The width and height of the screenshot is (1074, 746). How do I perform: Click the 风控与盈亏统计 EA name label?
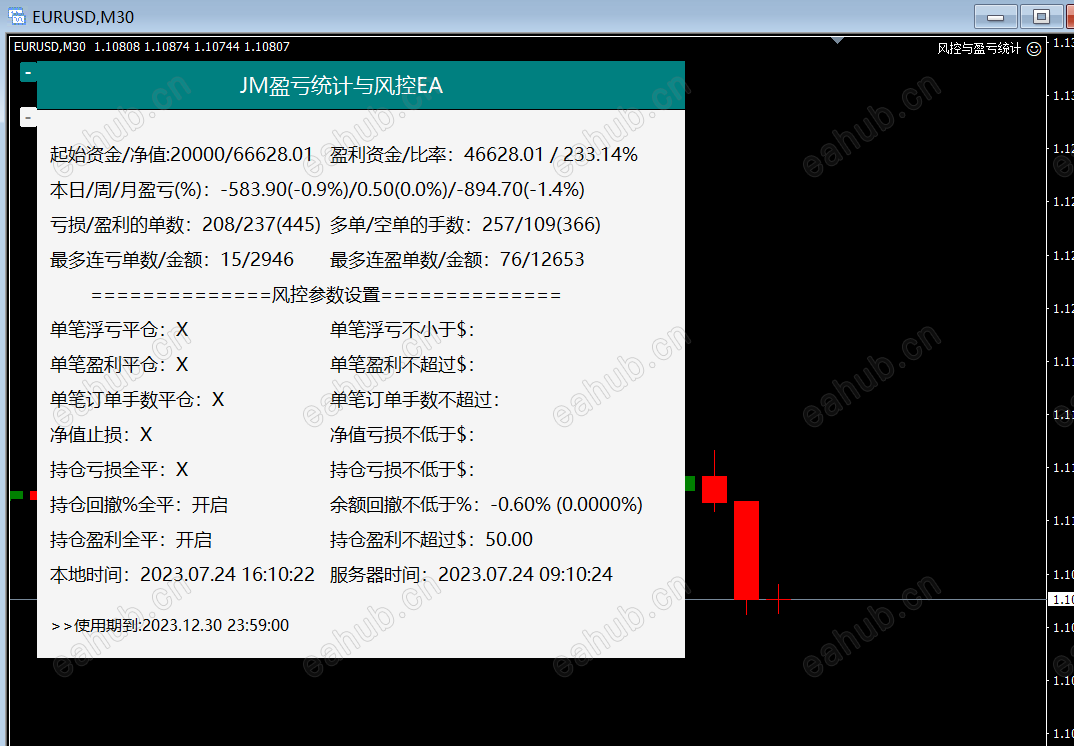pyautogui.click(x=979, y=49)
